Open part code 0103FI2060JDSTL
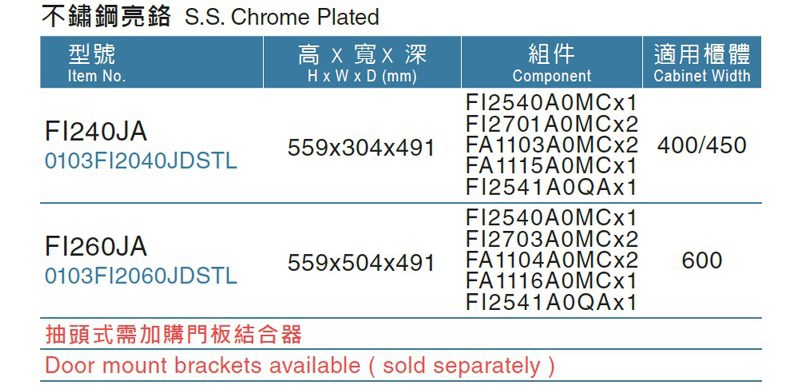This screenshot has width=800, height=392. click(x=141, y=276)
